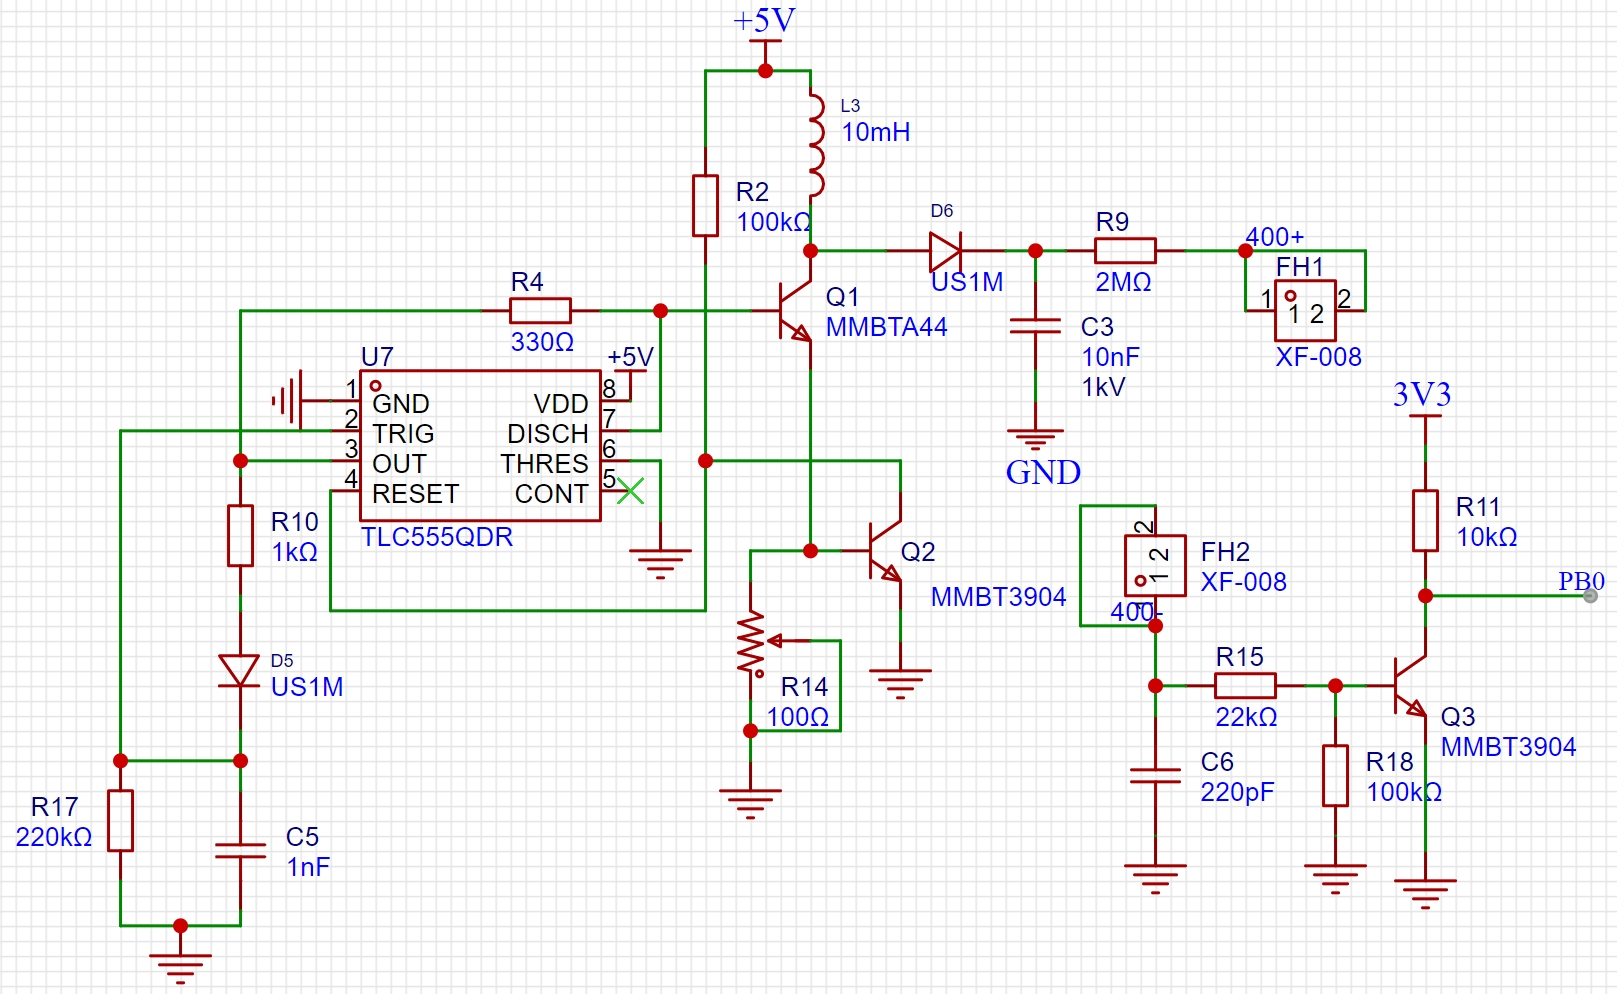The height and width of the screenshot is (994, 1617).
Task: Select the FH1 XF-008 connector box
Action: [x=1305, y=311]
